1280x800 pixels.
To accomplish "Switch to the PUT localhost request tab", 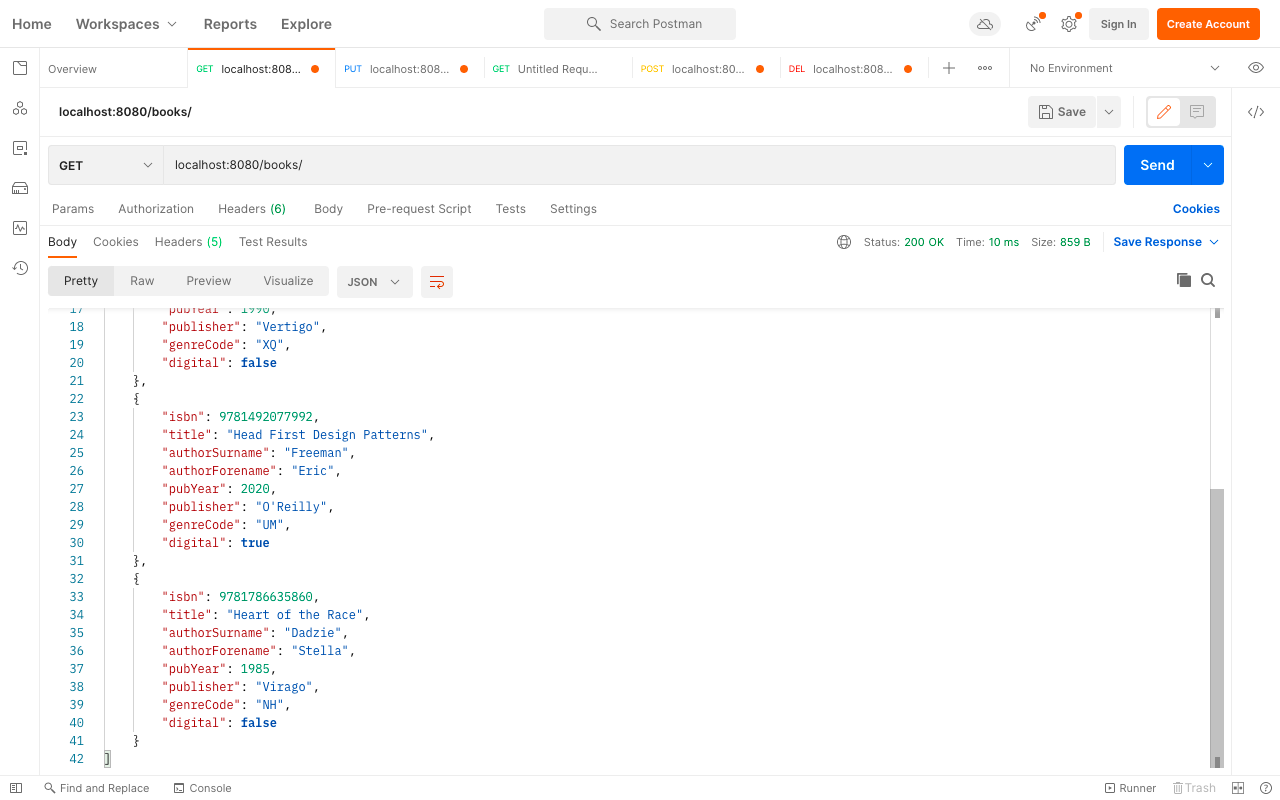I will coord(409,69).
